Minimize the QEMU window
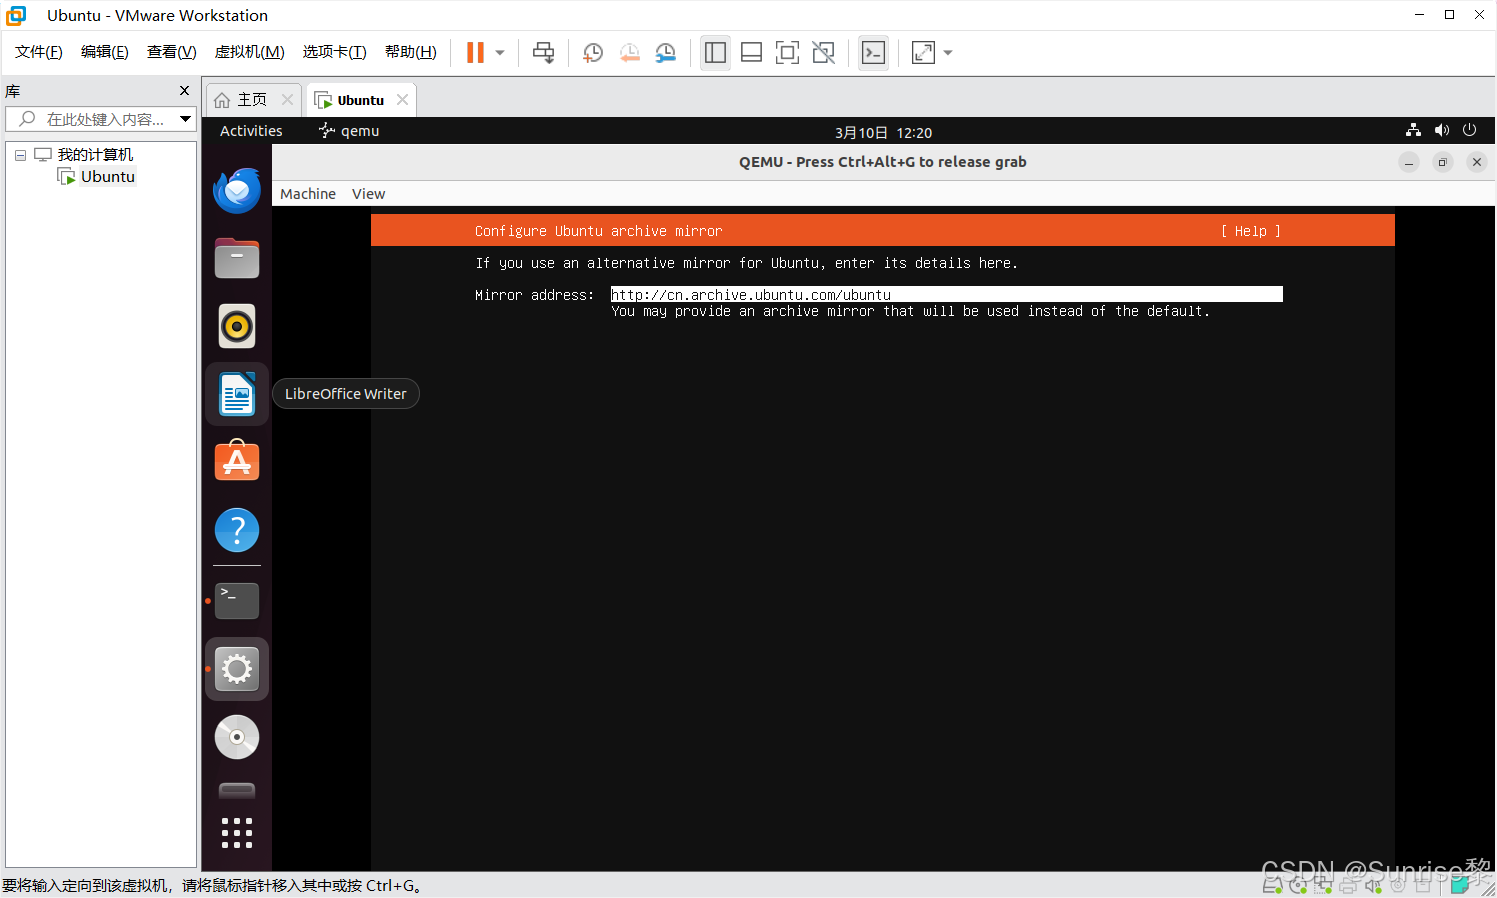 (1409, 162)
